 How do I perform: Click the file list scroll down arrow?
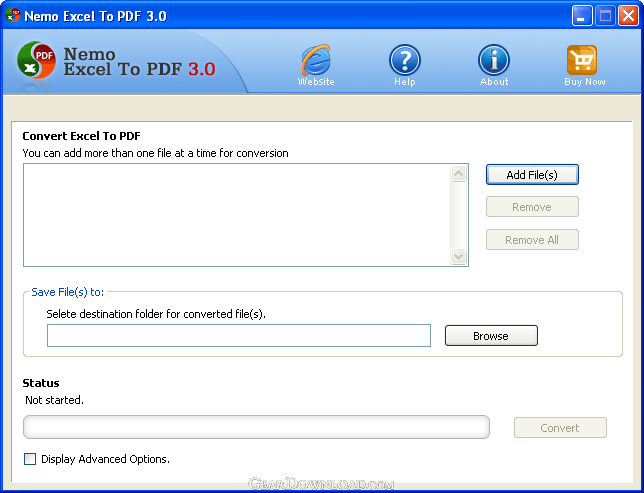point(458,256)
